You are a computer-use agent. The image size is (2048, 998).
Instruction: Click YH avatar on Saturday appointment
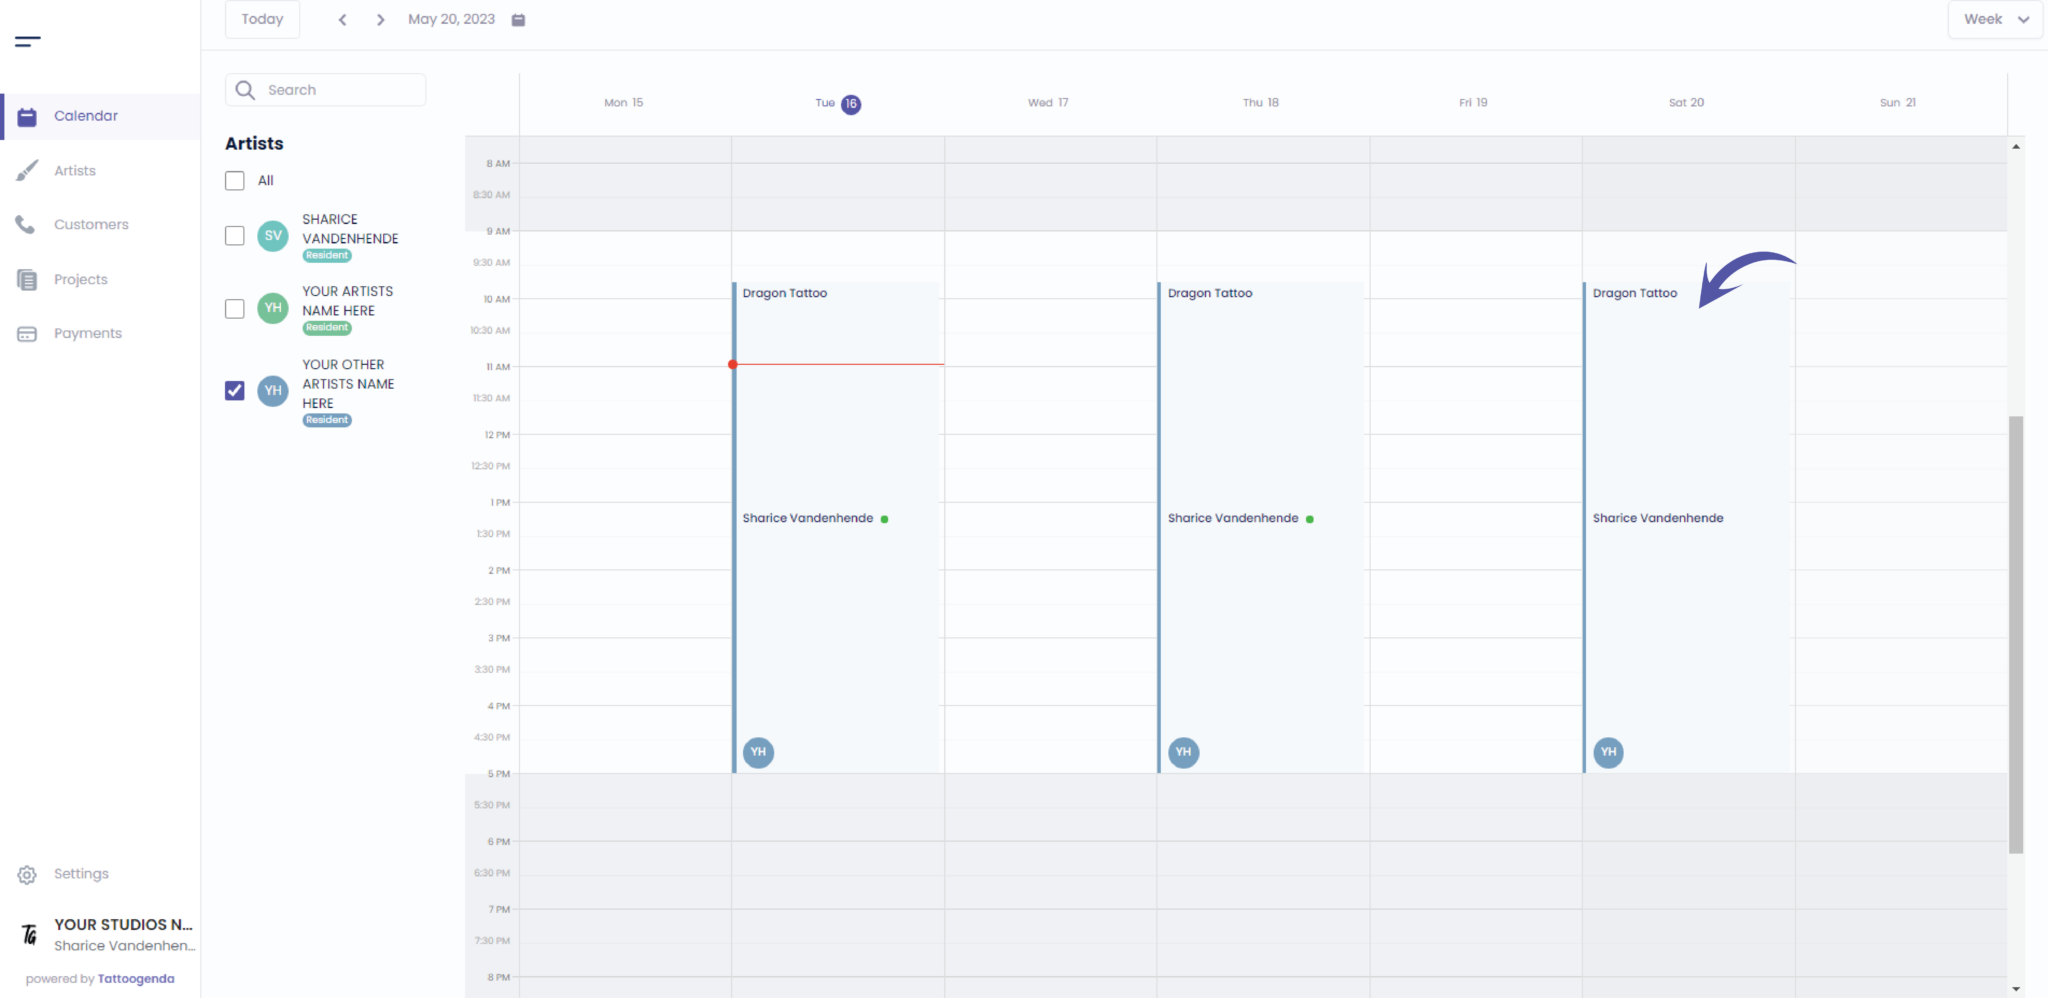1609,752
